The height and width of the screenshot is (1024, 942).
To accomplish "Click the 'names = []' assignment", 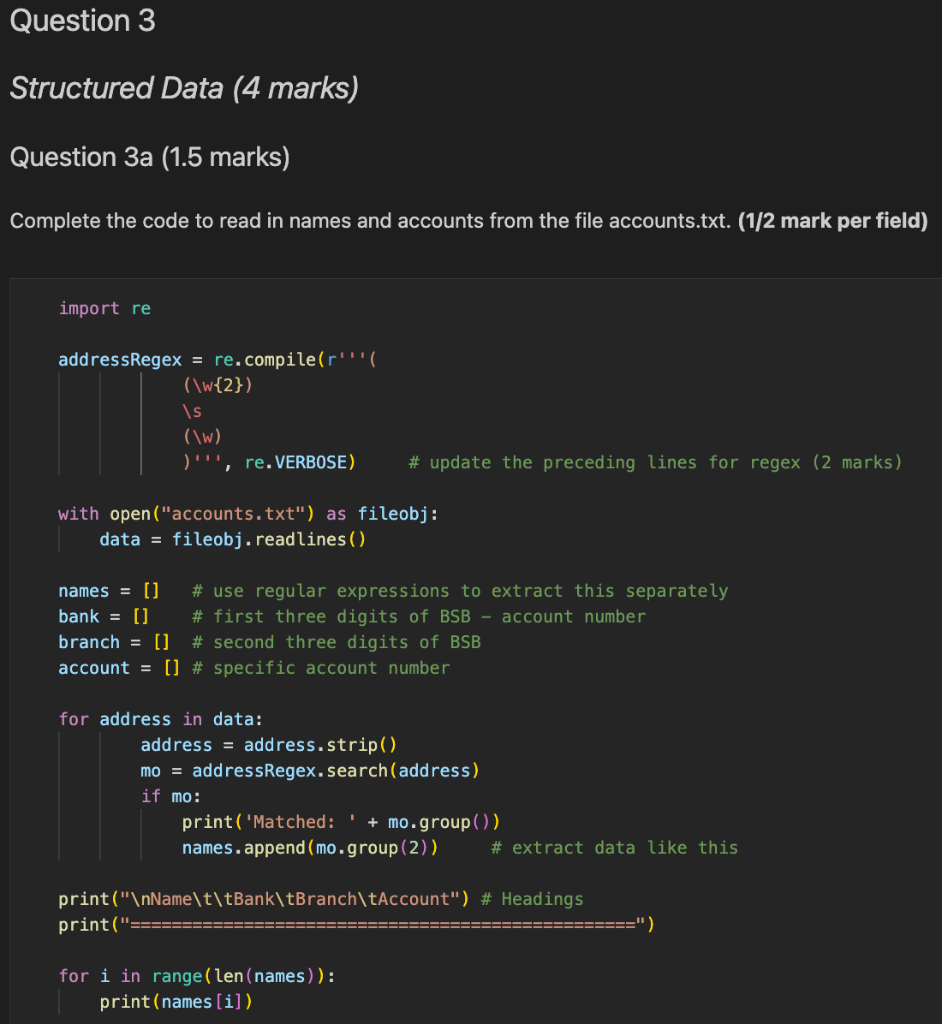I will coord(109,591).
